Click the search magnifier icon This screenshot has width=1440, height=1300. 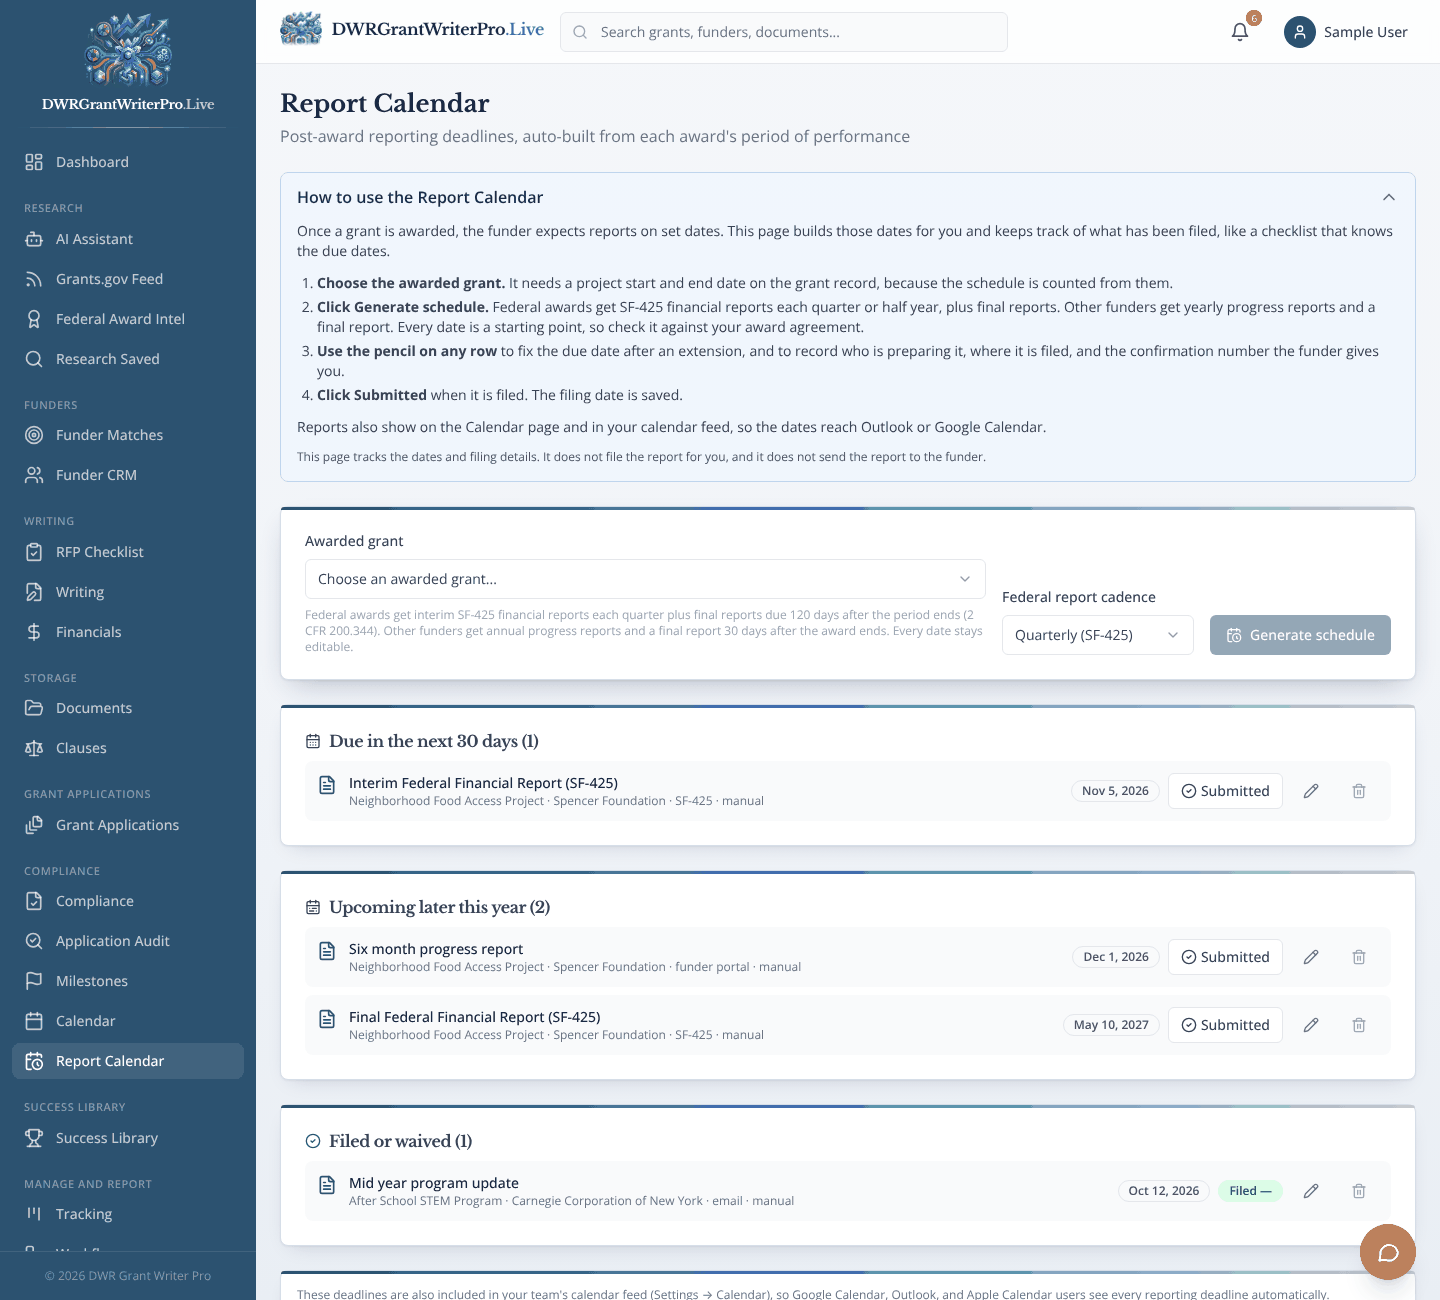click(580, 32)
